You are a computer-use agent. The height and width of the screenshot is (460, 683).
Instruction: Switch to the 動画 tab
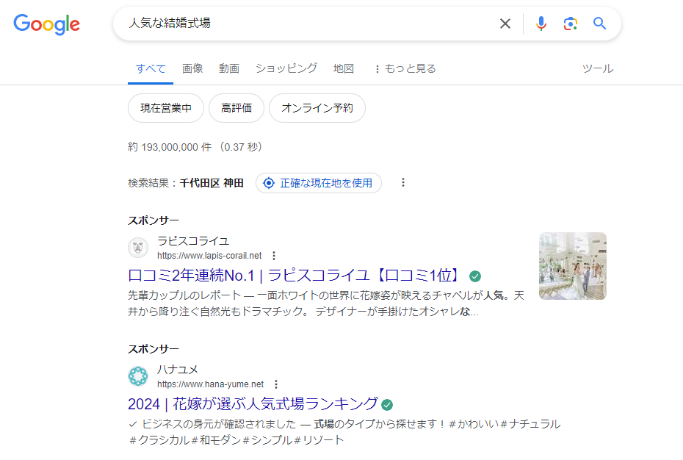(229, 69)
